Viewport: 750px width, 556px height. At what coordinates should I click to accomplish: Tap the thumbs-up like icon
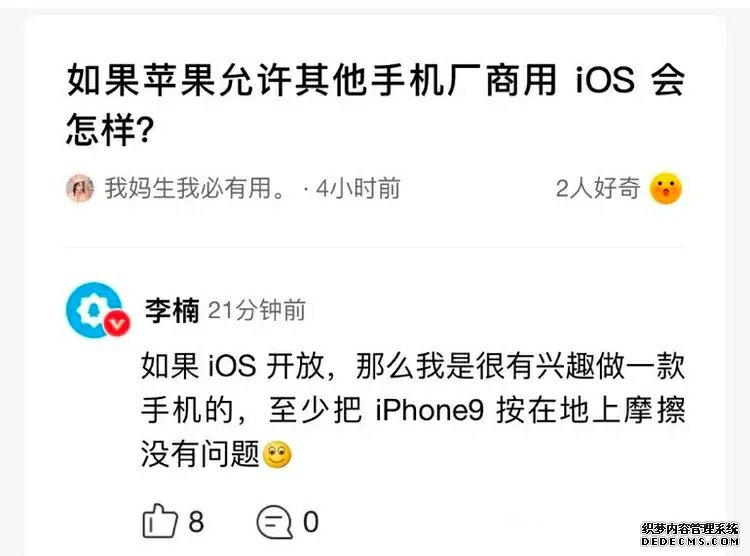point(160,522)
